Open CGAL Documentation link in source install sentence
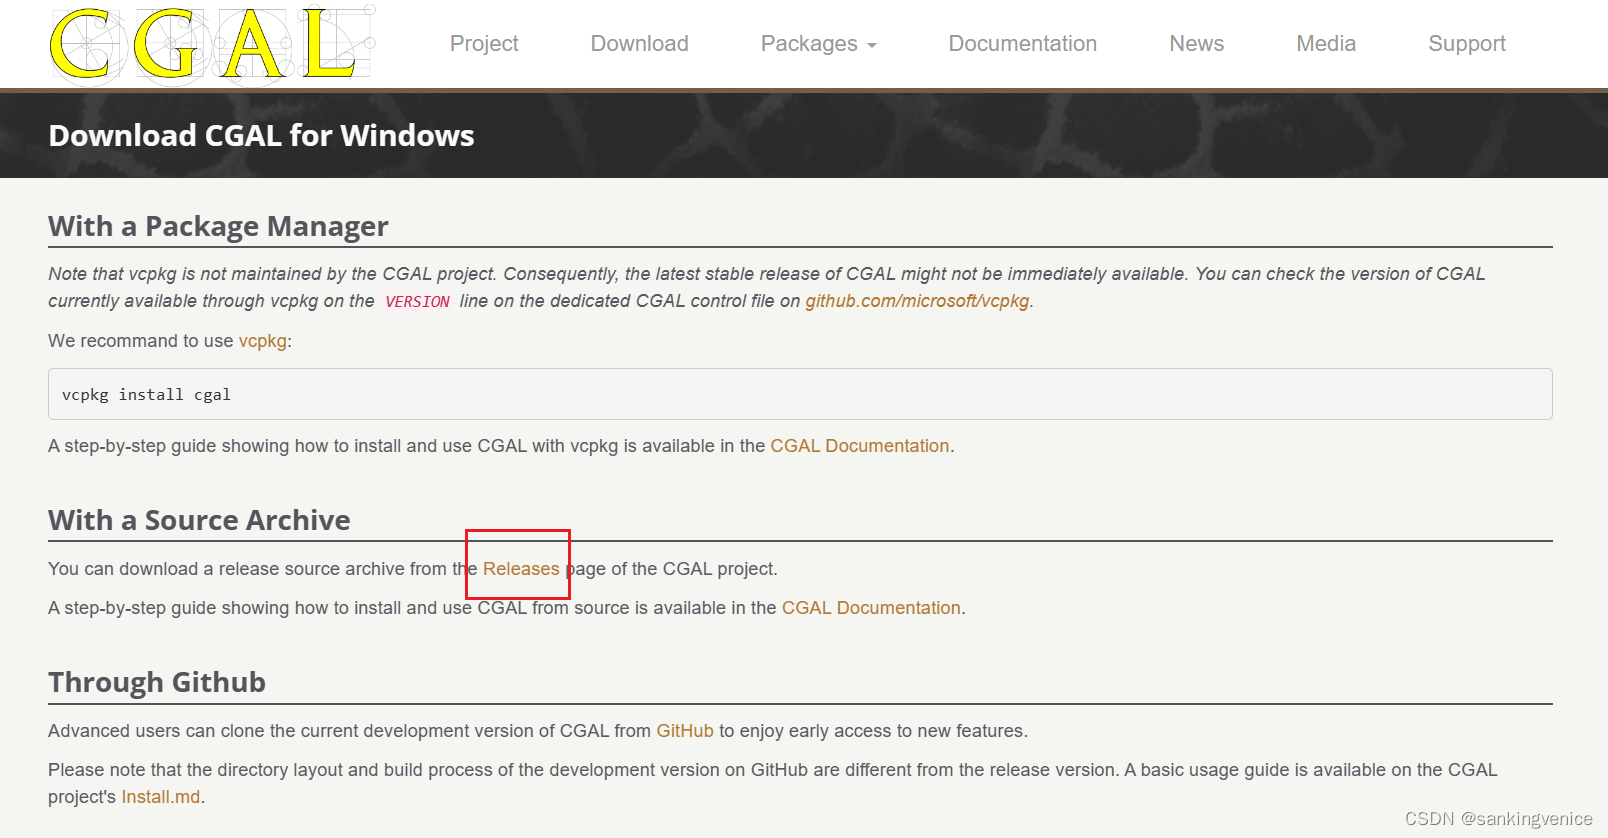The height and width of the screenshot is (838, 1608). [871, 608]
